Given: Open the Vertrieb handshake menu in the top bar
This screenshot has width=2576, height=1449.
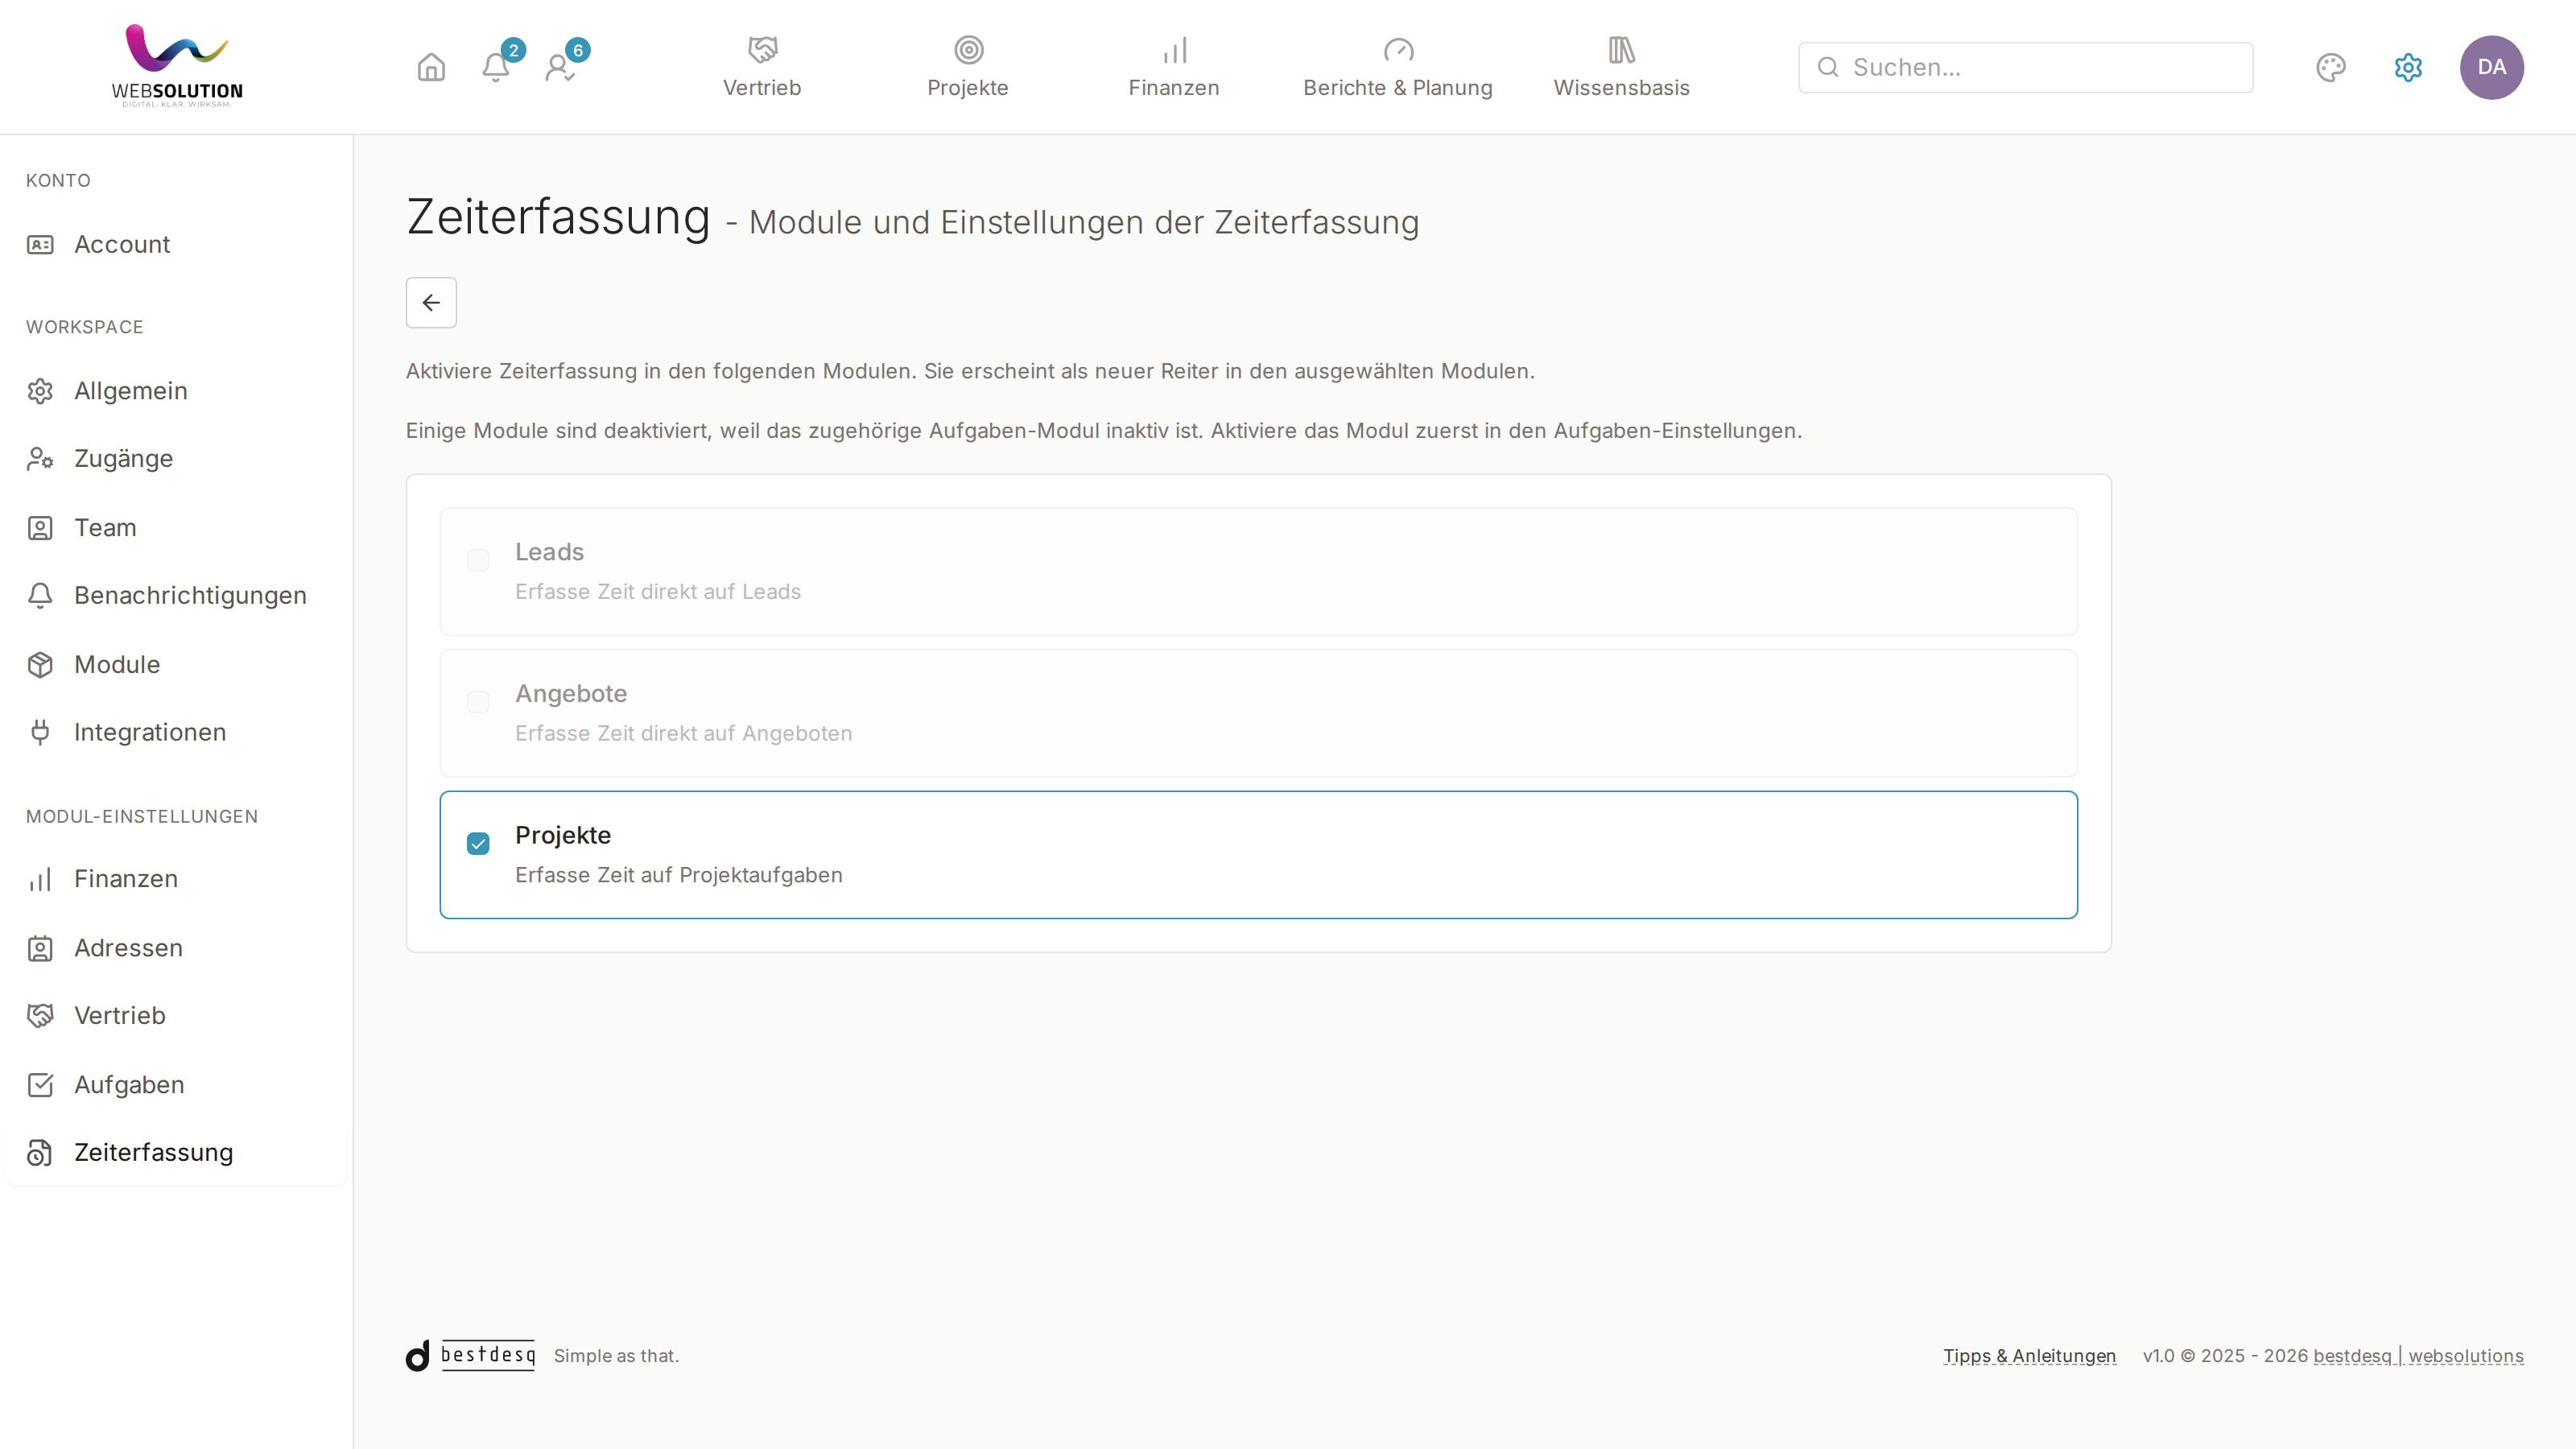Looking at the screenshot, I should coord(762,67).
